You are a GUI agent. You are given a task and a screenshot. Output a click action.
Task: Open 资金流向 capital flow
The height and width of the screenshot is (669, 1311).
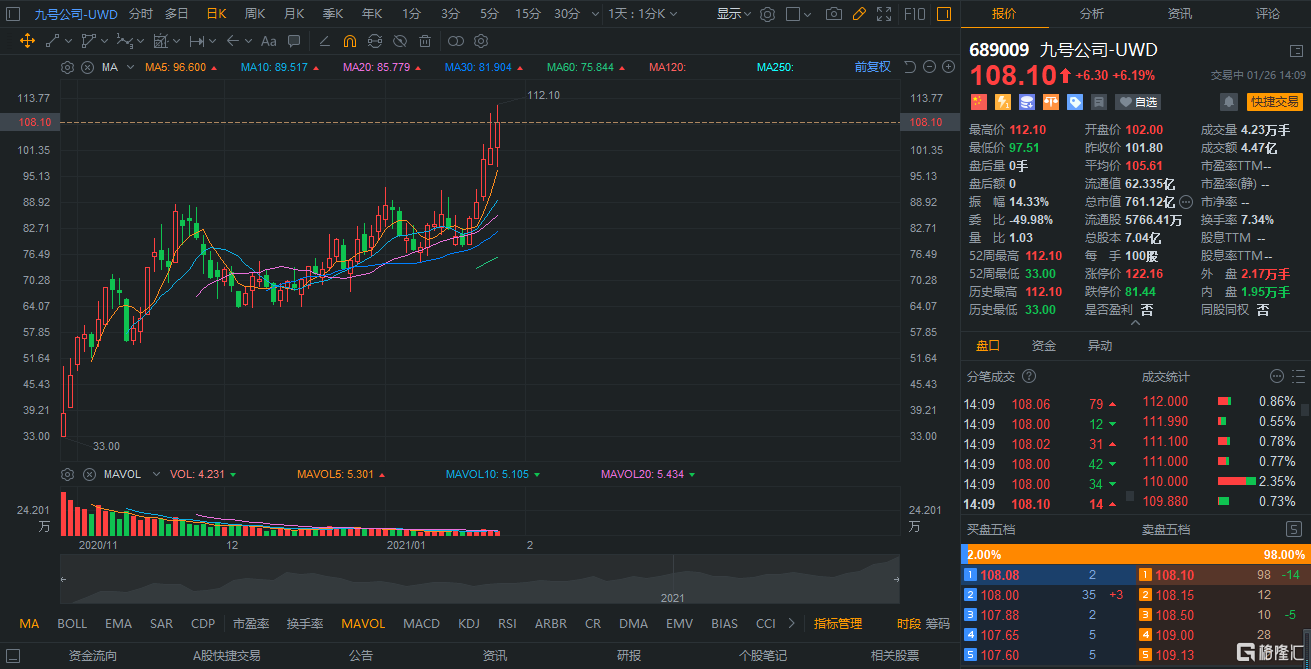93,656
